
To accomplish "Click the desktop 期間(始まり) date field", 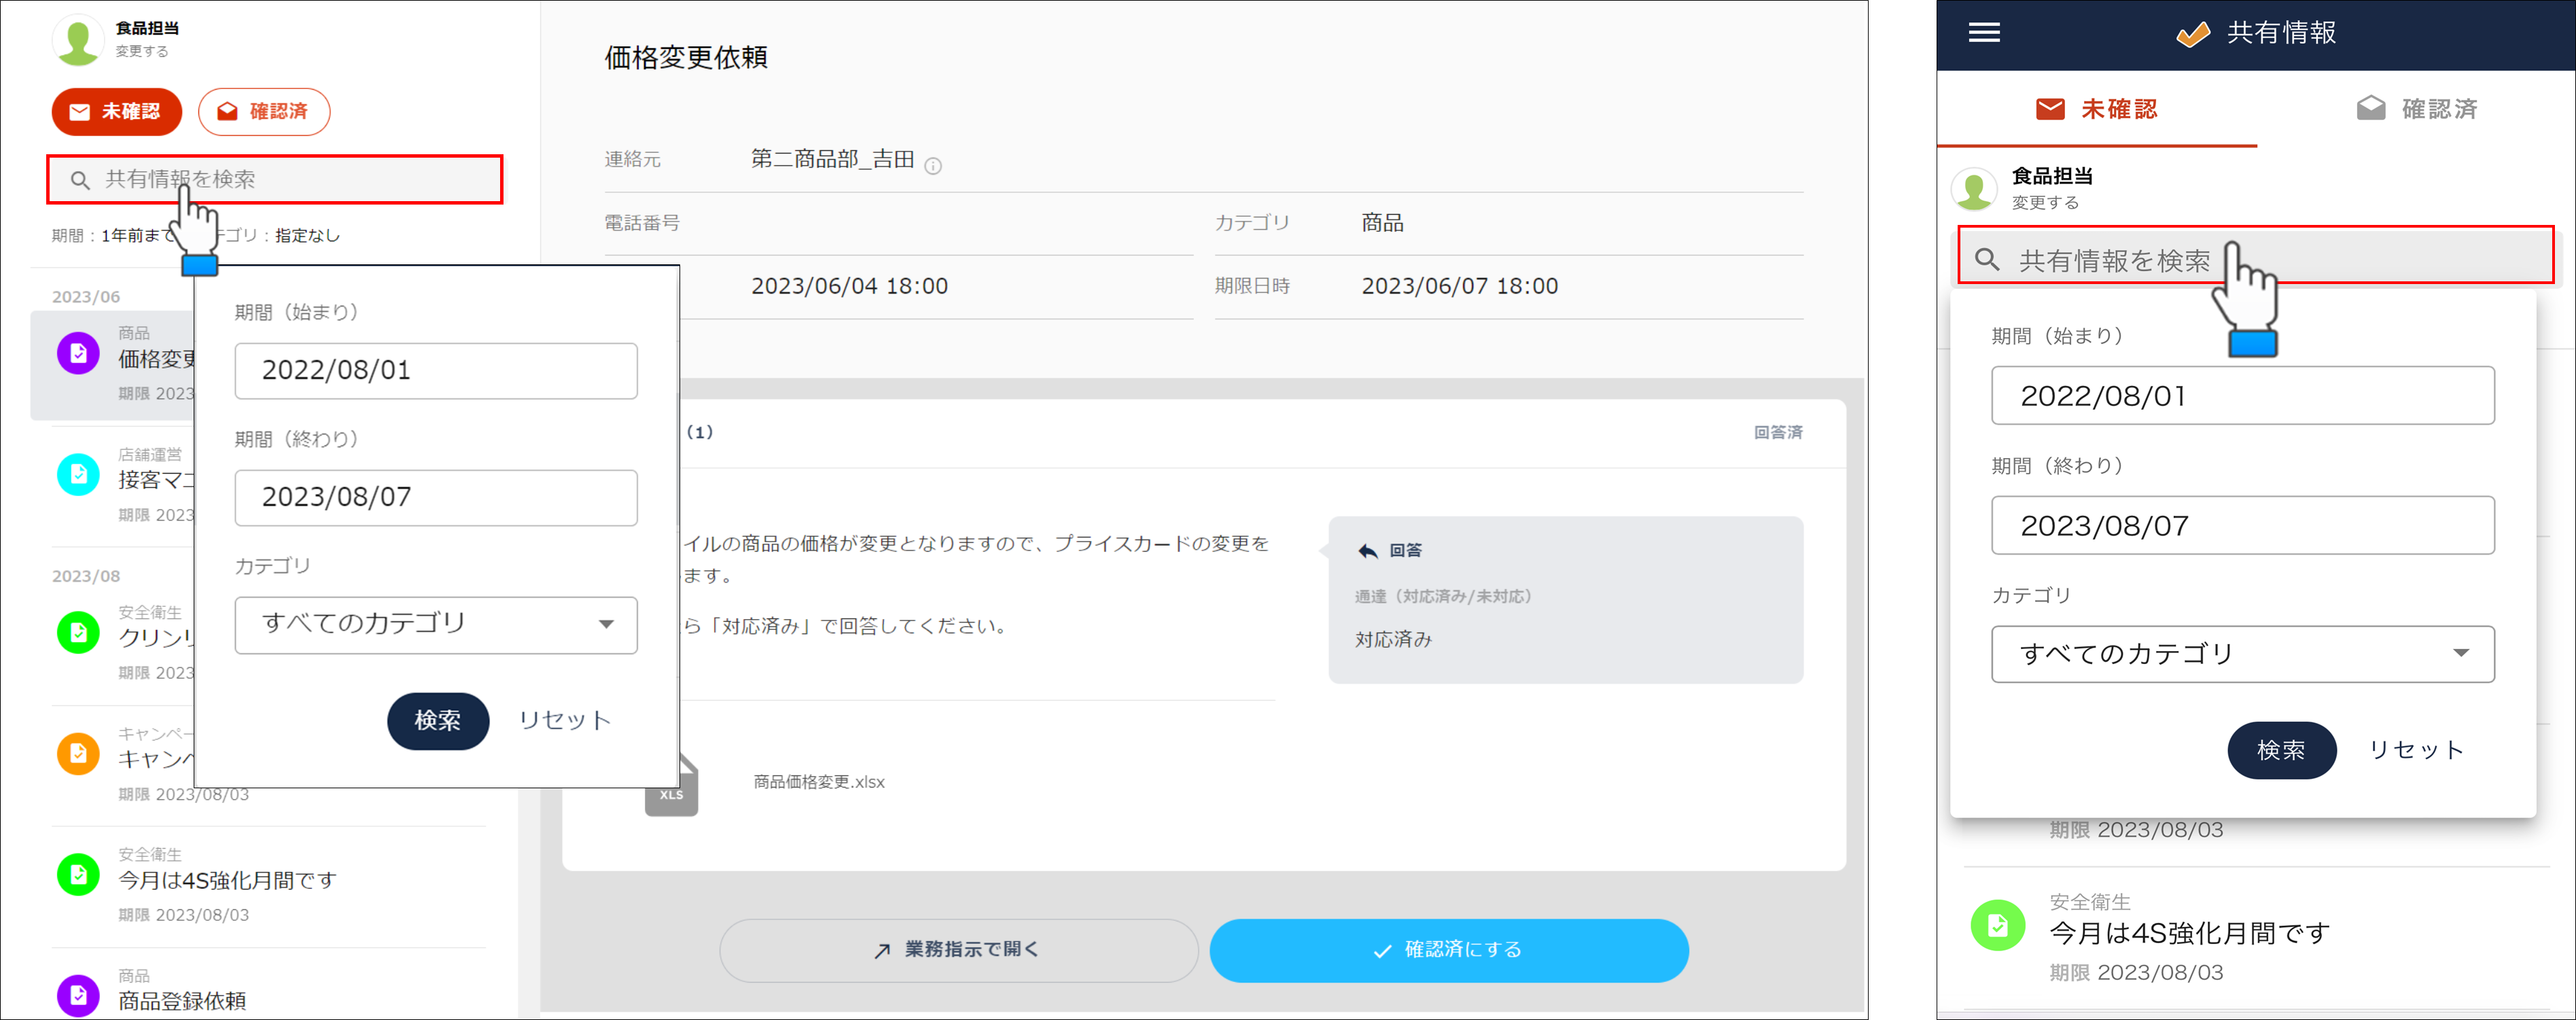I will (x=436, y=371).
